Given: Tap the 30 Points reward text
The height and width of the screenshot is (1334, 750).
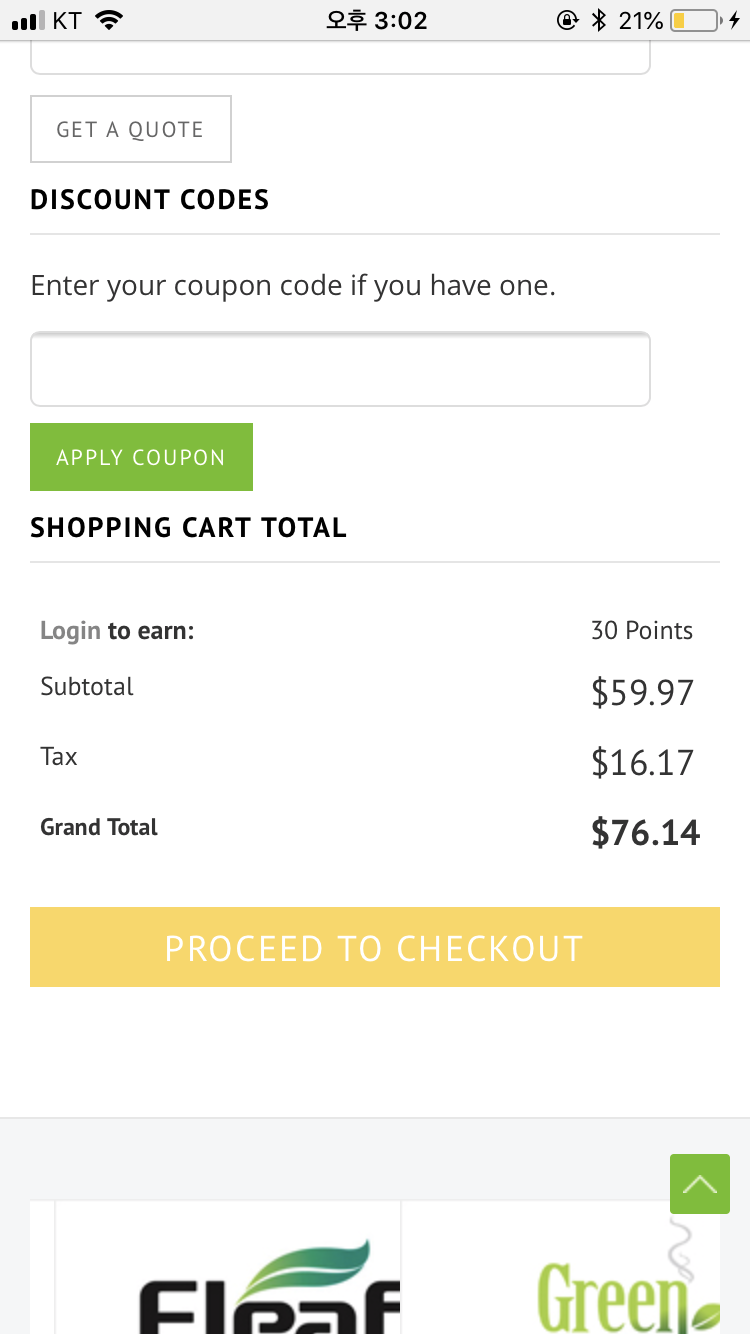Looking at the screenshot, I should [x=641, y=631].
